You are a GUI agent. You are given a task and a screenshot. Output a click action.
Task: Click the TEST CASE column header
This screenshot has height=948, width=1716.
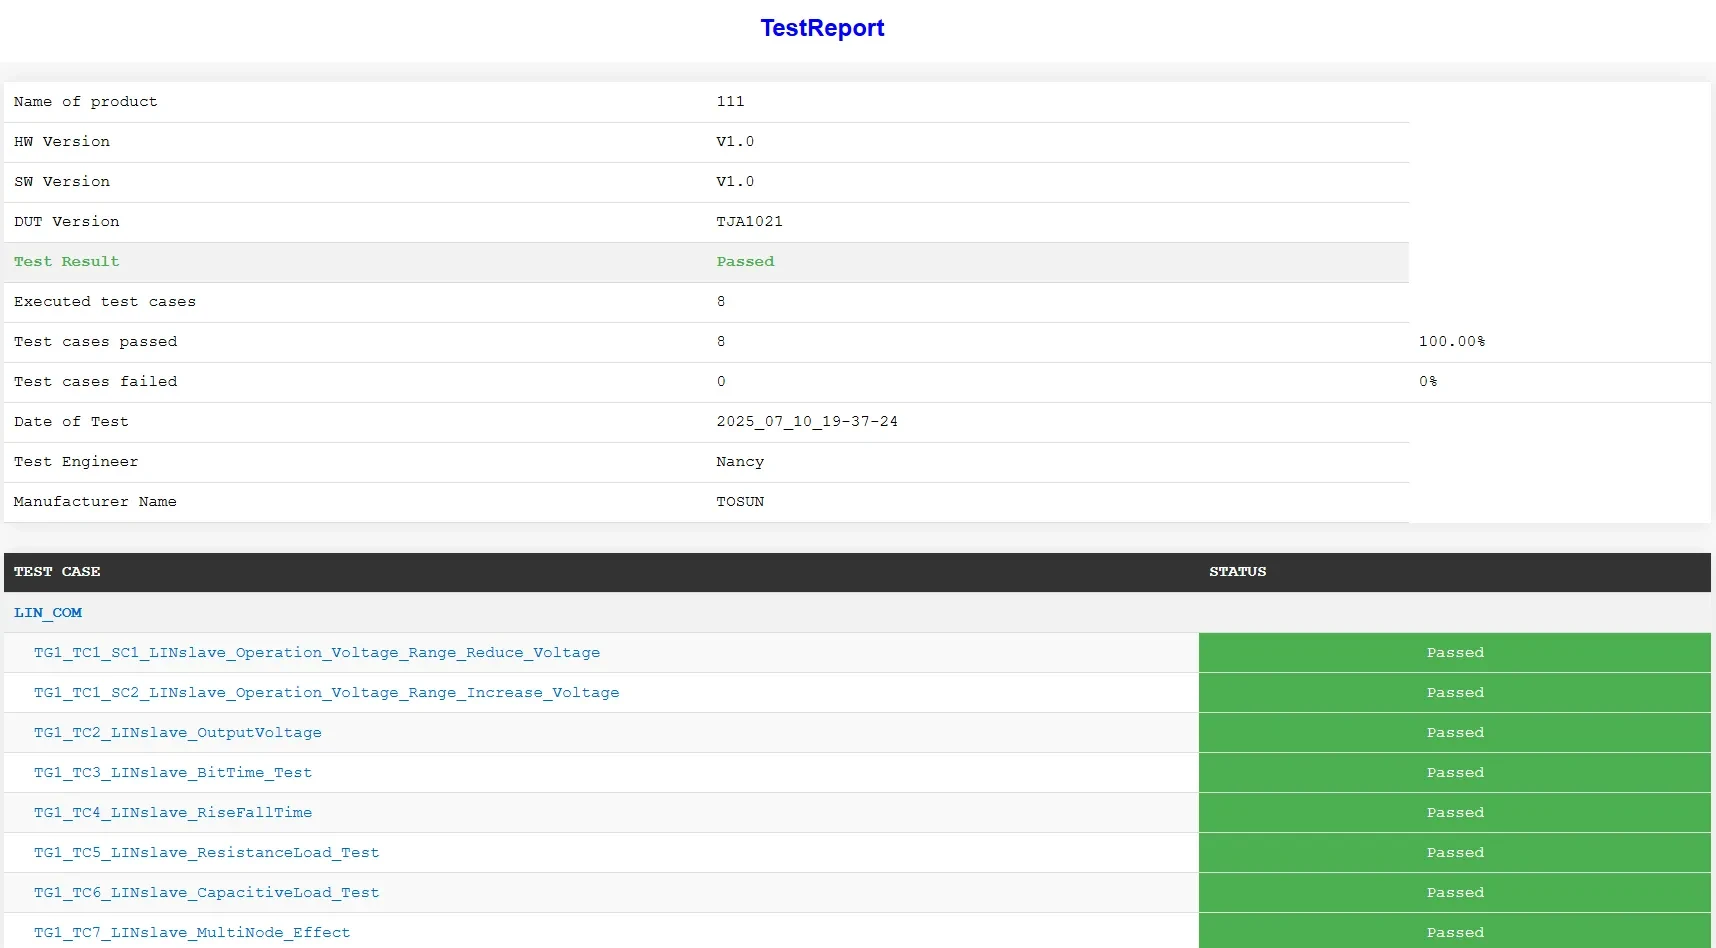57,572
